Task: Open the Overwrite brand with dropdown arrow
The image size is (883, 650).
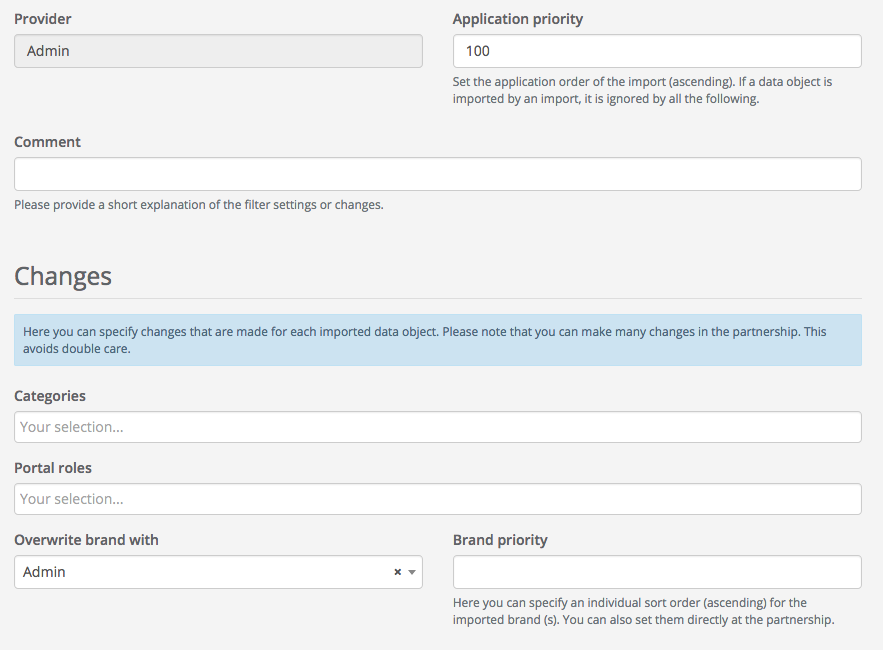Action: [x=412, y=572]
